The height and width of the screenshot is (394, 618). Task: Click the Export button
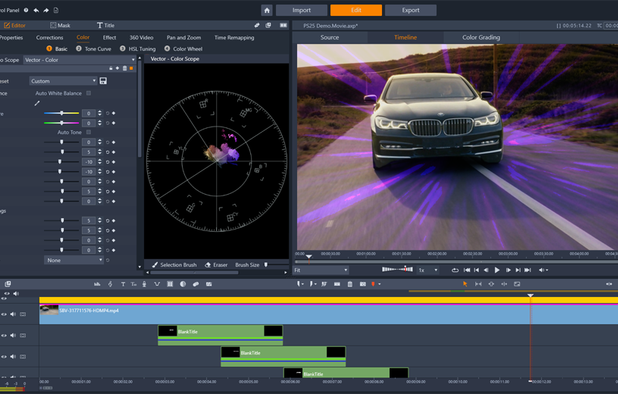pos(411,10)
